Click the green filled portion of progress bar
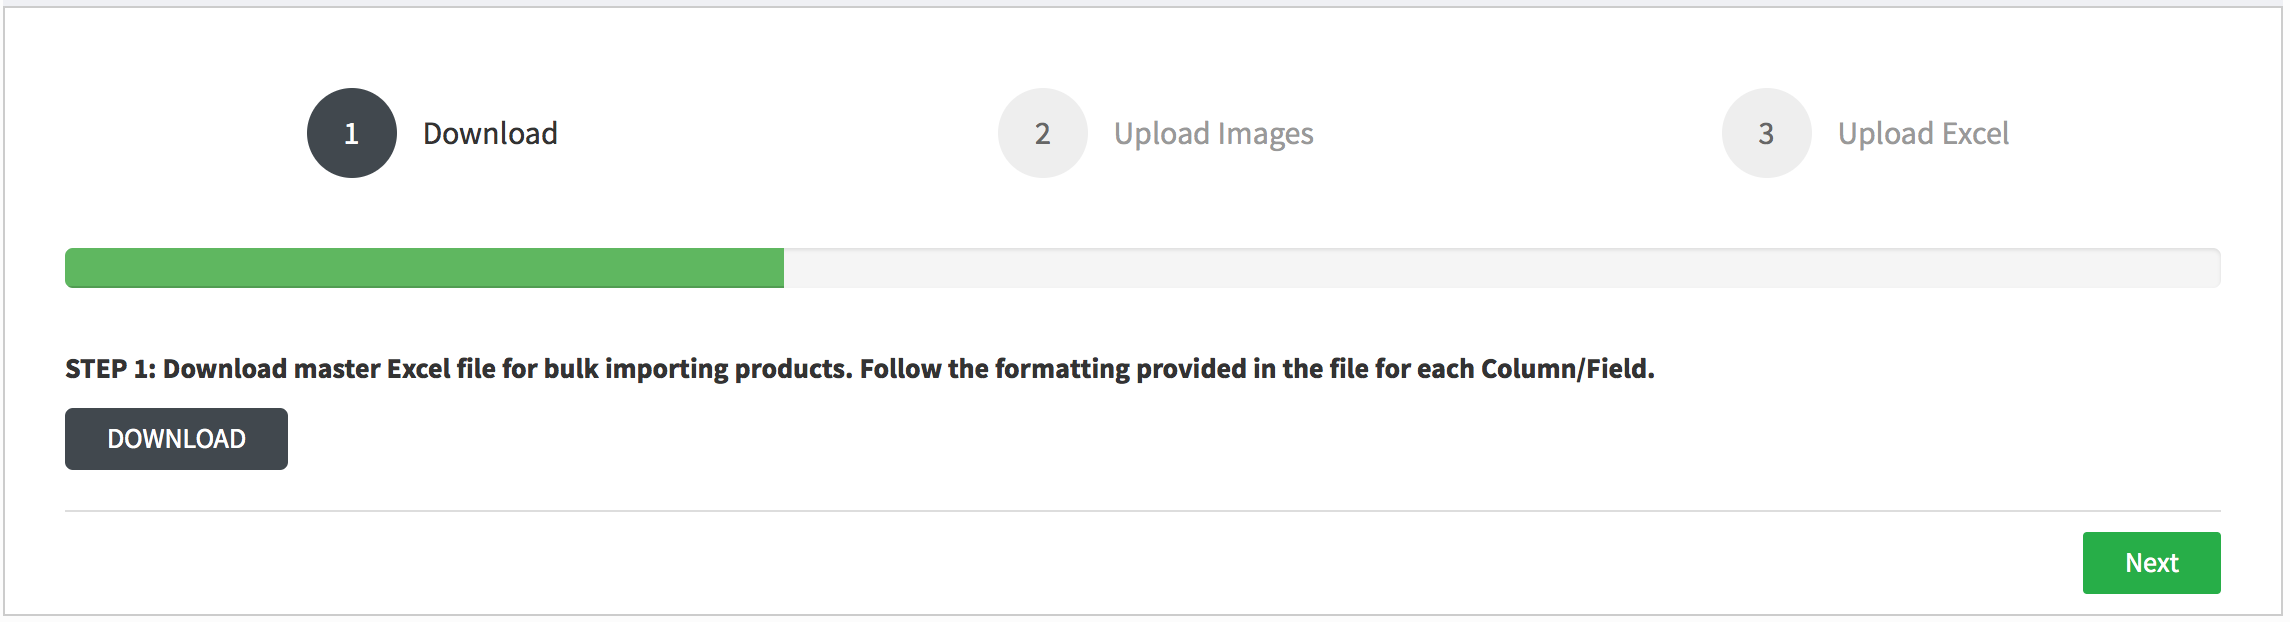Image resolution: width=2290 pixels, height=622 pixels. (x=424, y=268)
